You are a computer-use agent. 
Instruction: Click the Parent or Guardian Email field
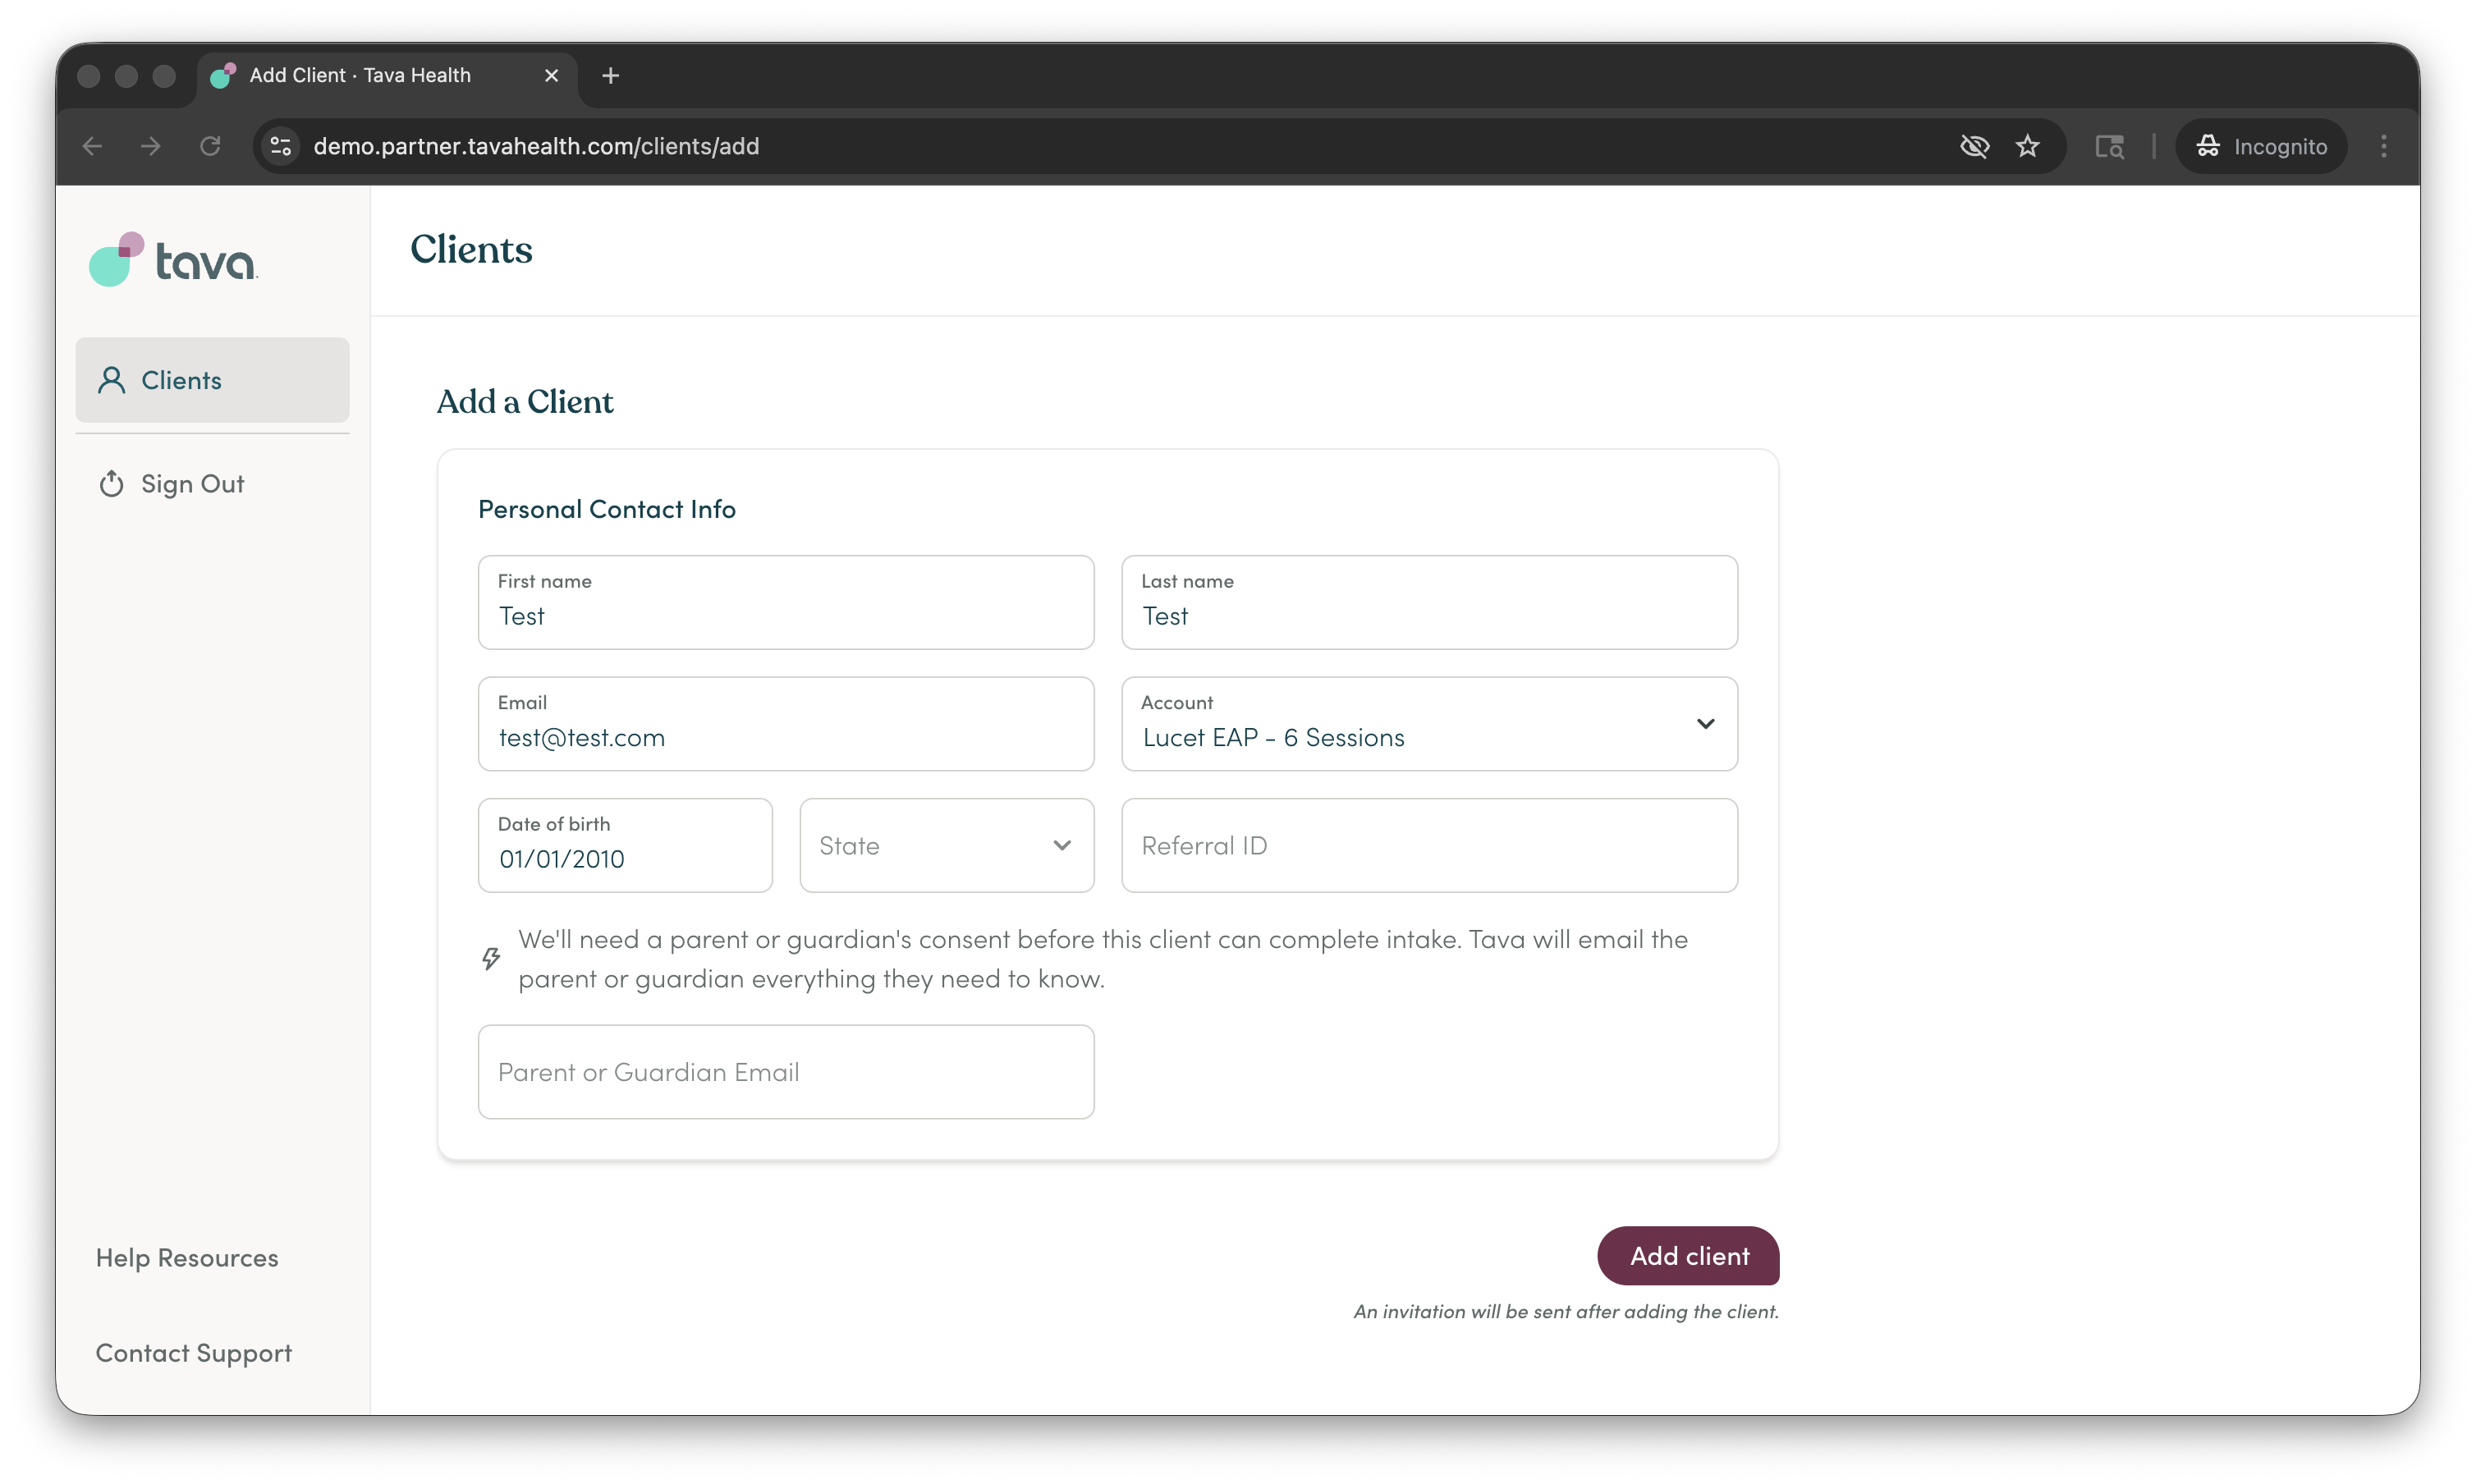click(x=785, y=1072)
